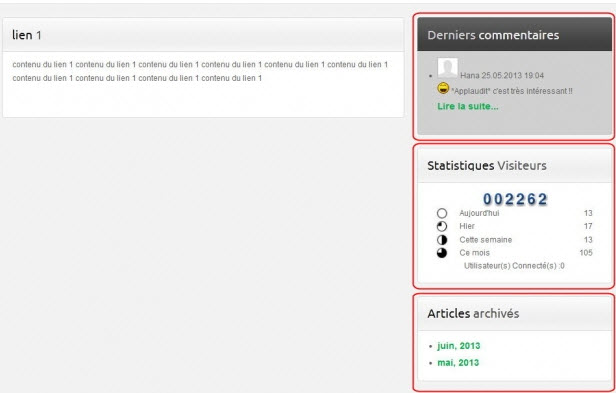Screen dimensions: 616x393
Task: Click the Utilisateur(s) Connecté(s) line
Action: coord(514,266)
